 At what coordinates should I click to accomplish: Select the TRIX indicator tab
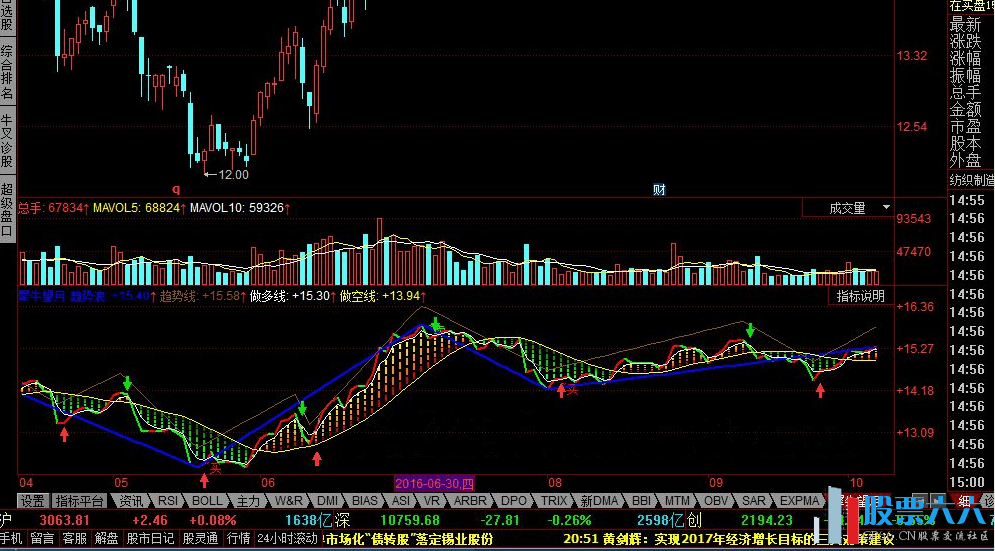554,500
